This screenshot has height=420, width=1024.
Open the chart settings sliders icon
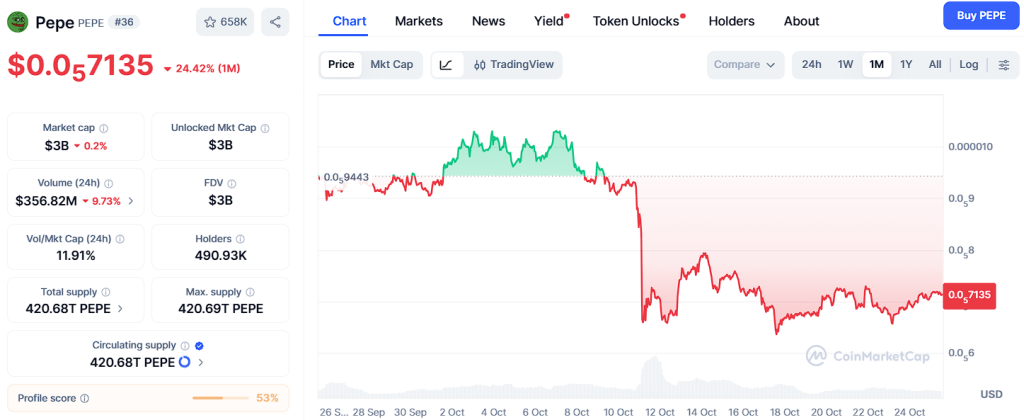(x=1003, y=65)
